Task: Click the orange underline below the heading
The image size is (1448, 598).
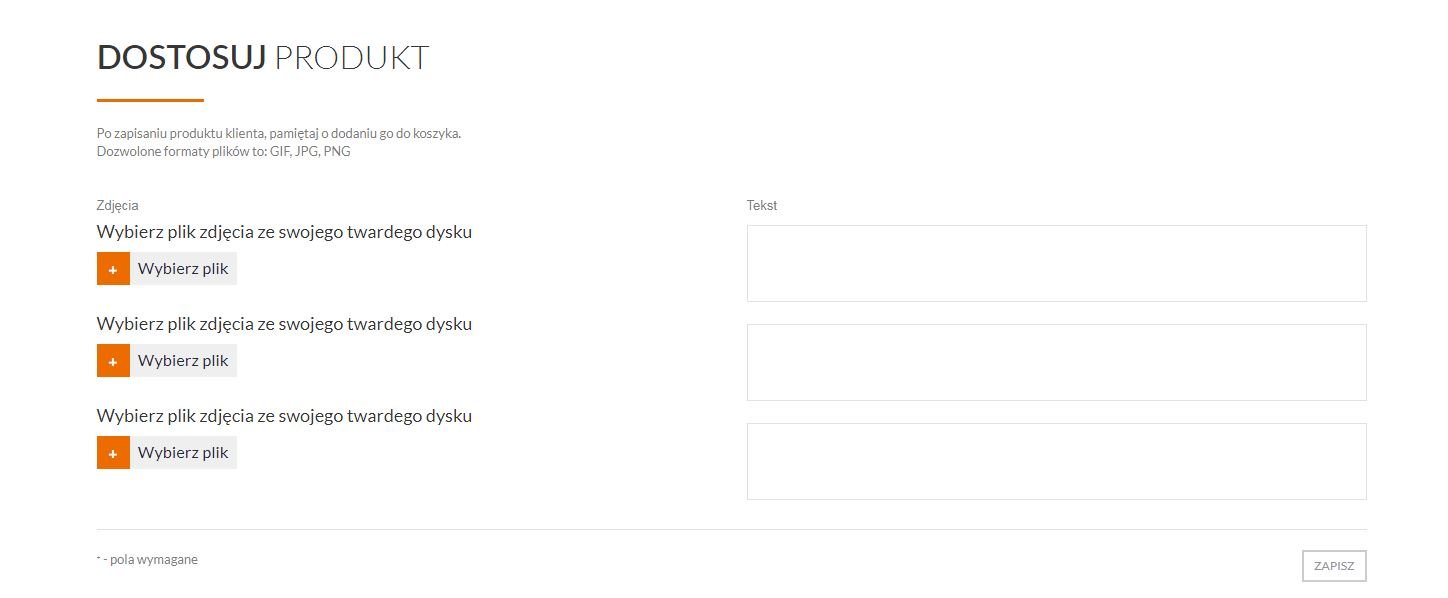Action: [x=150, y=100]
